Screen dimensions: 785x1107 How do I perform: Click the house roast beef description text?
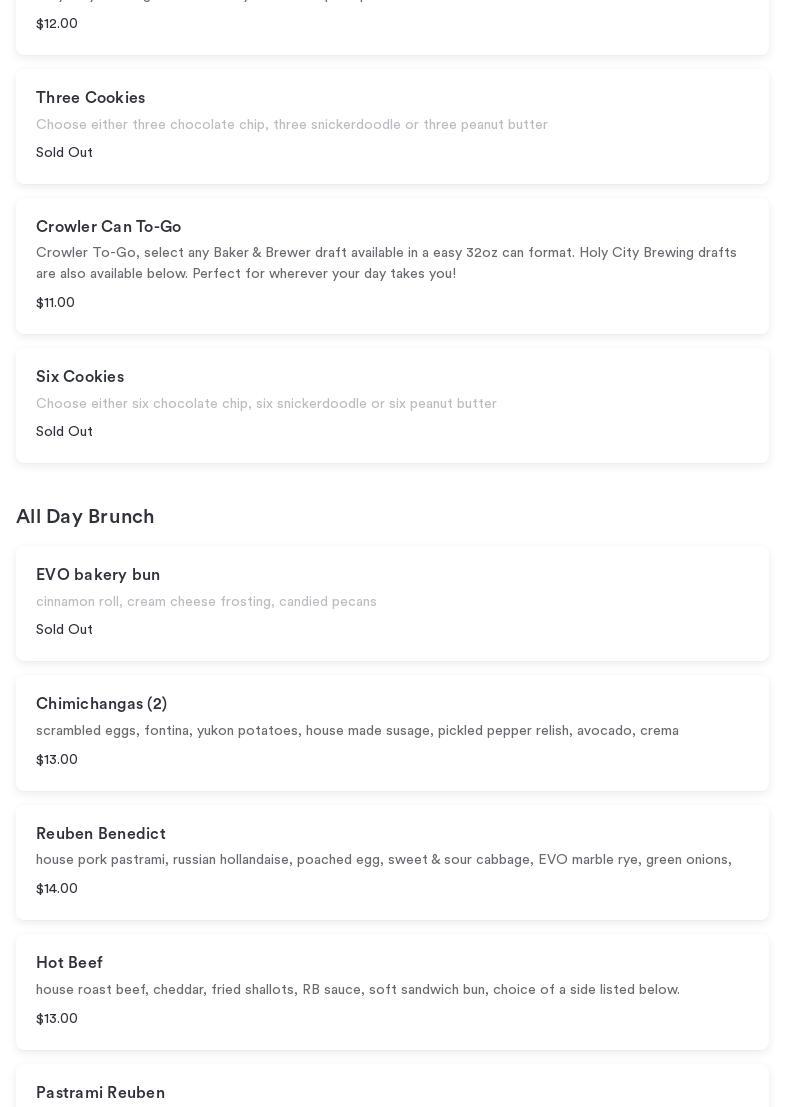coord(358,990)
